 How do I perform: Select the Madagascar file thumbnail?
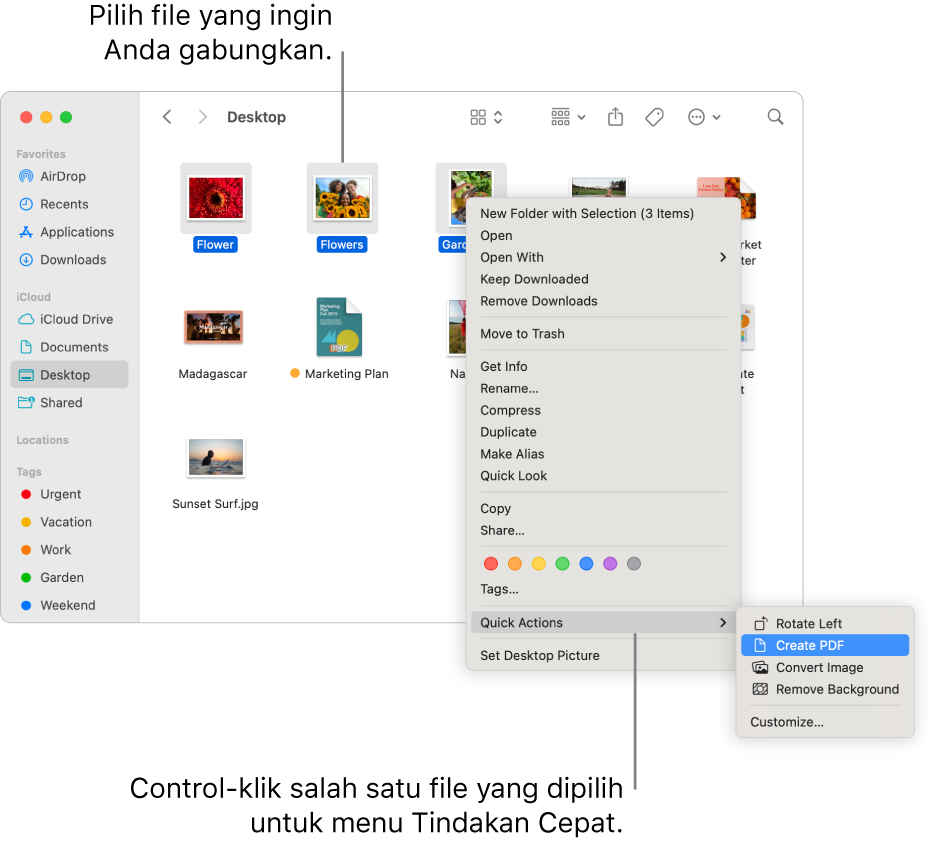[213, 327]
